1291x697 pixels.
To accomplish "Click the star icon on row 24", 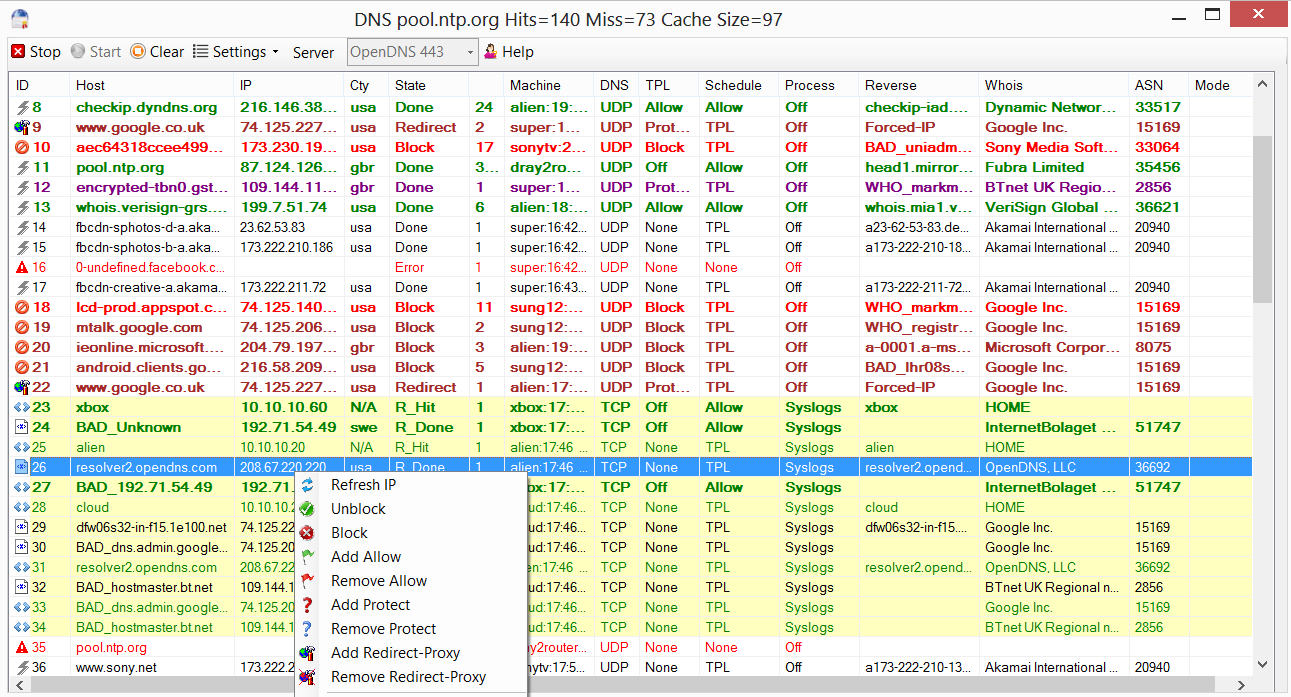I will pos(22,427).
